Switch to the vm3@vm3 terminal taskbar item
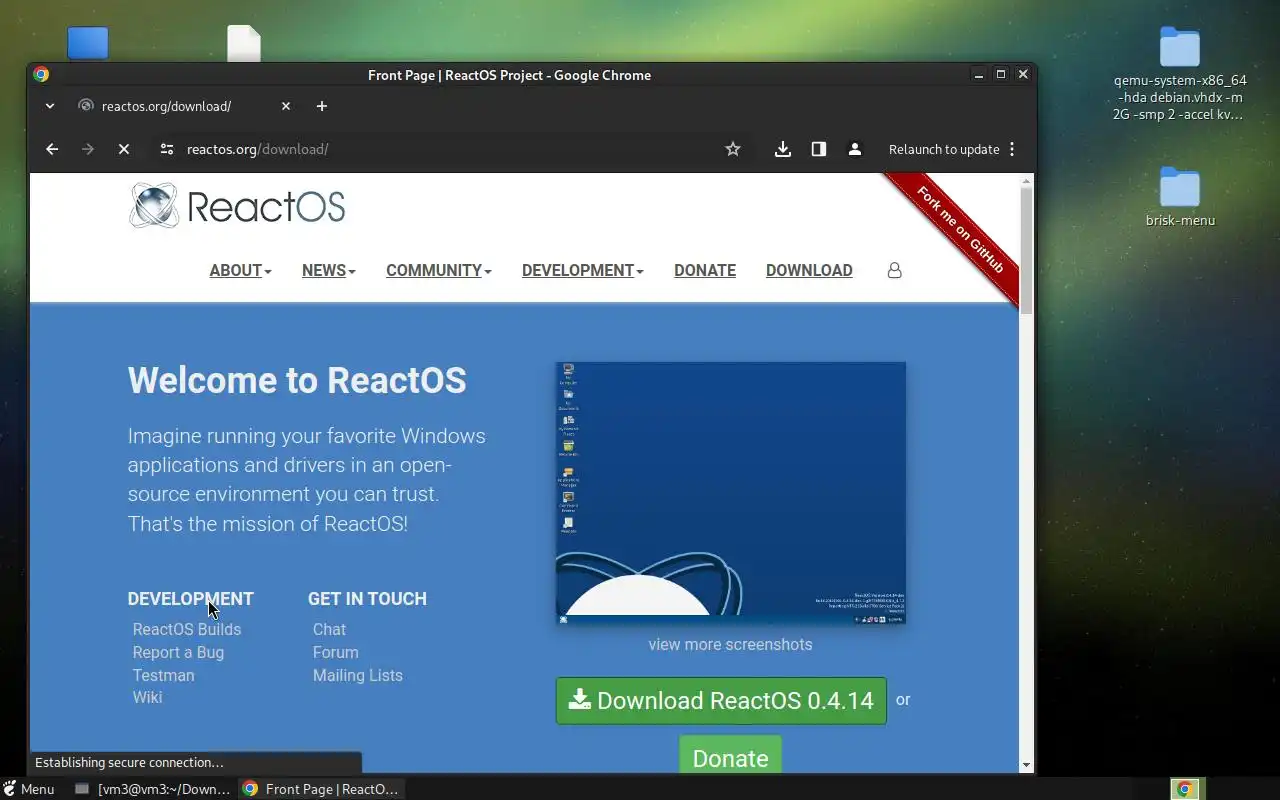This screenshot has width=1280, height=800. tap(152, 789)
